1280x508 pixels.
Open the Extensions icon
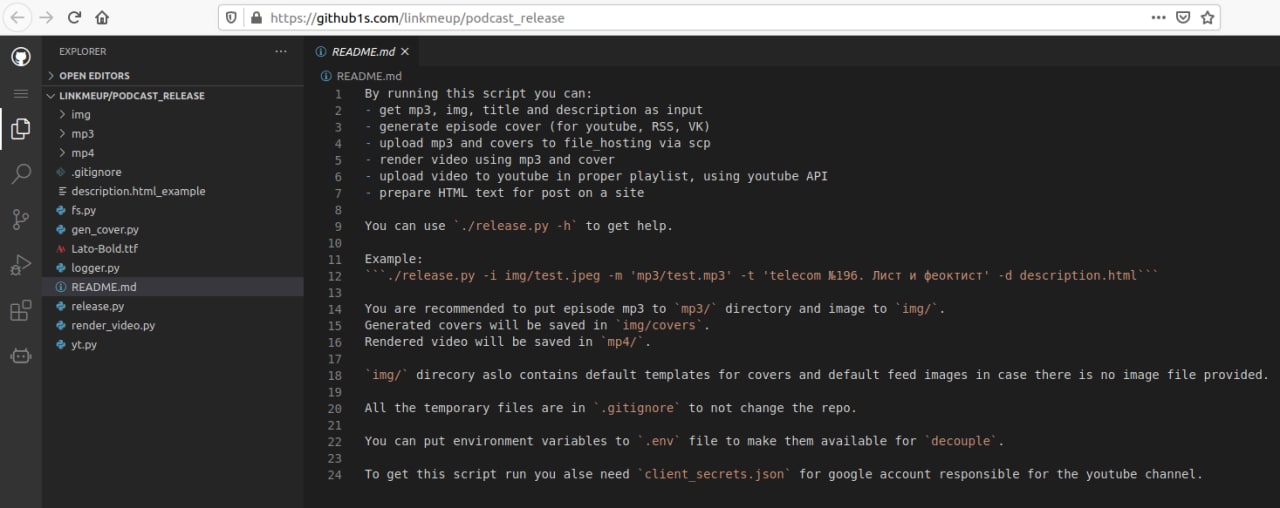pos(20,310)
